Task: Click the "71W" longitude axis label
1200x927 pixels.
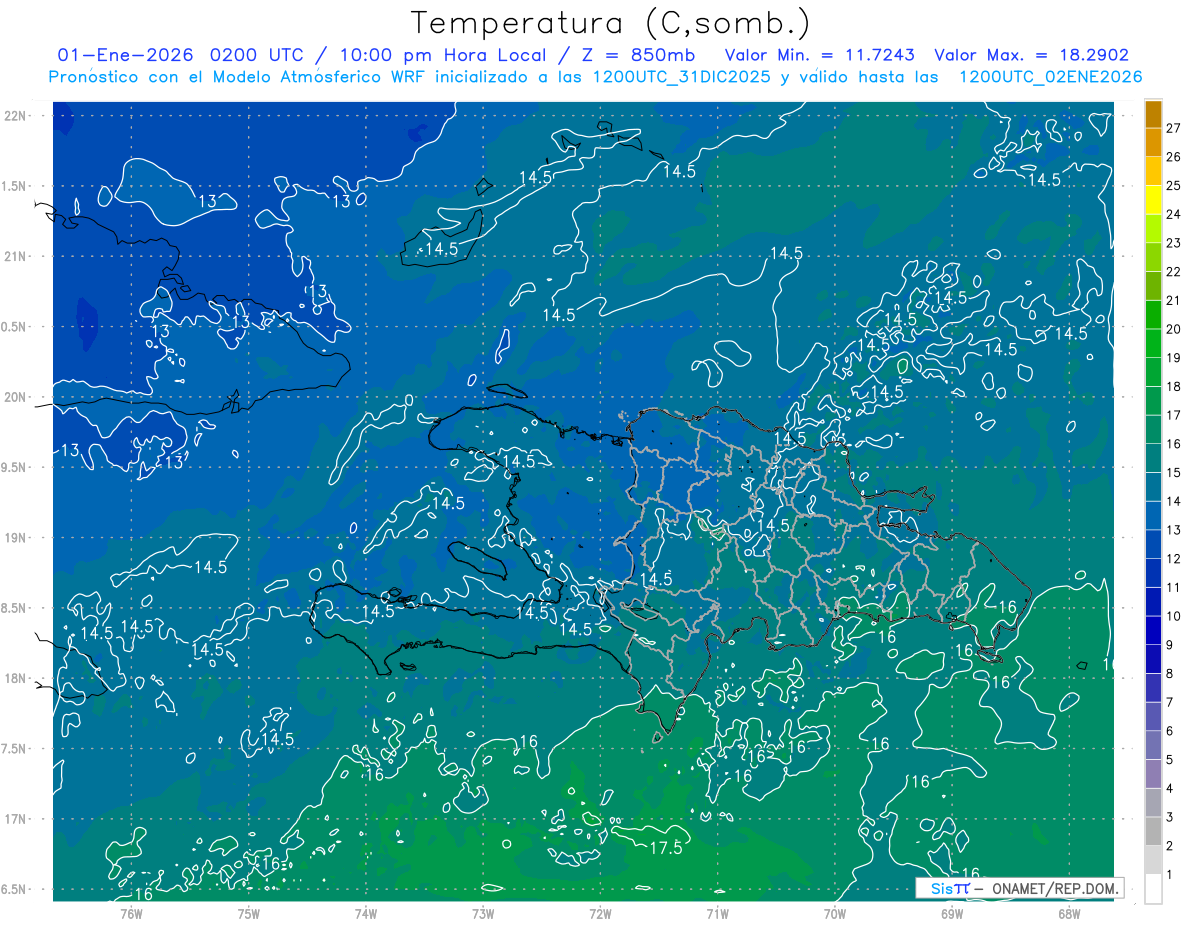Action: click(x=717, y=912)
